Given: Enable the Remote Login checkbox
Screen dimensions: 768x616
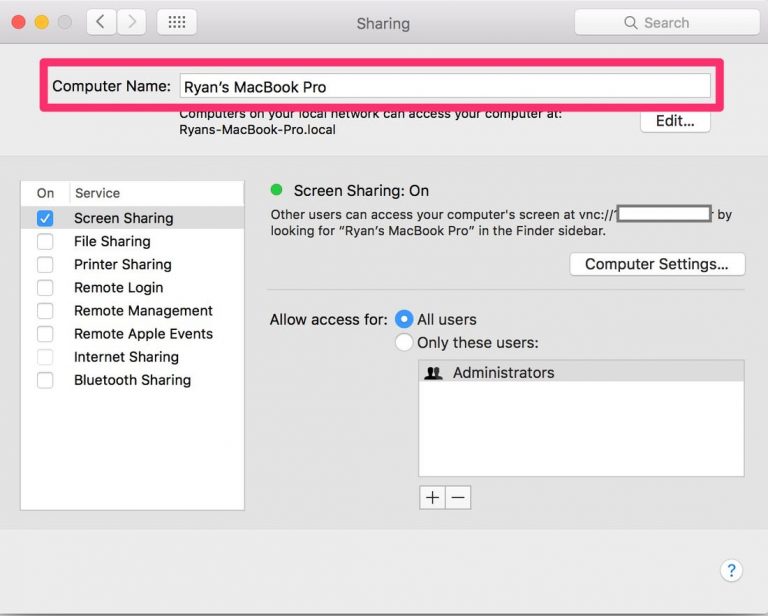Looking at the screenshot, I should 45,287.
